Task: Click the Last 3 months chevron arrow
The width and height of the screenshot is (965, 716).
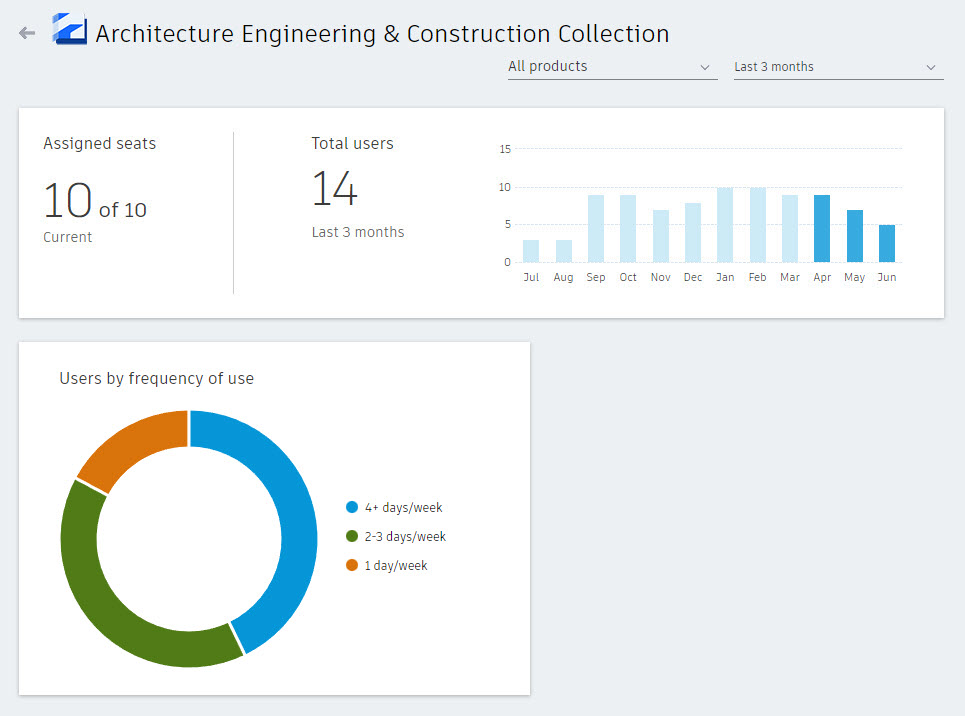Action: tap(931, 67)
